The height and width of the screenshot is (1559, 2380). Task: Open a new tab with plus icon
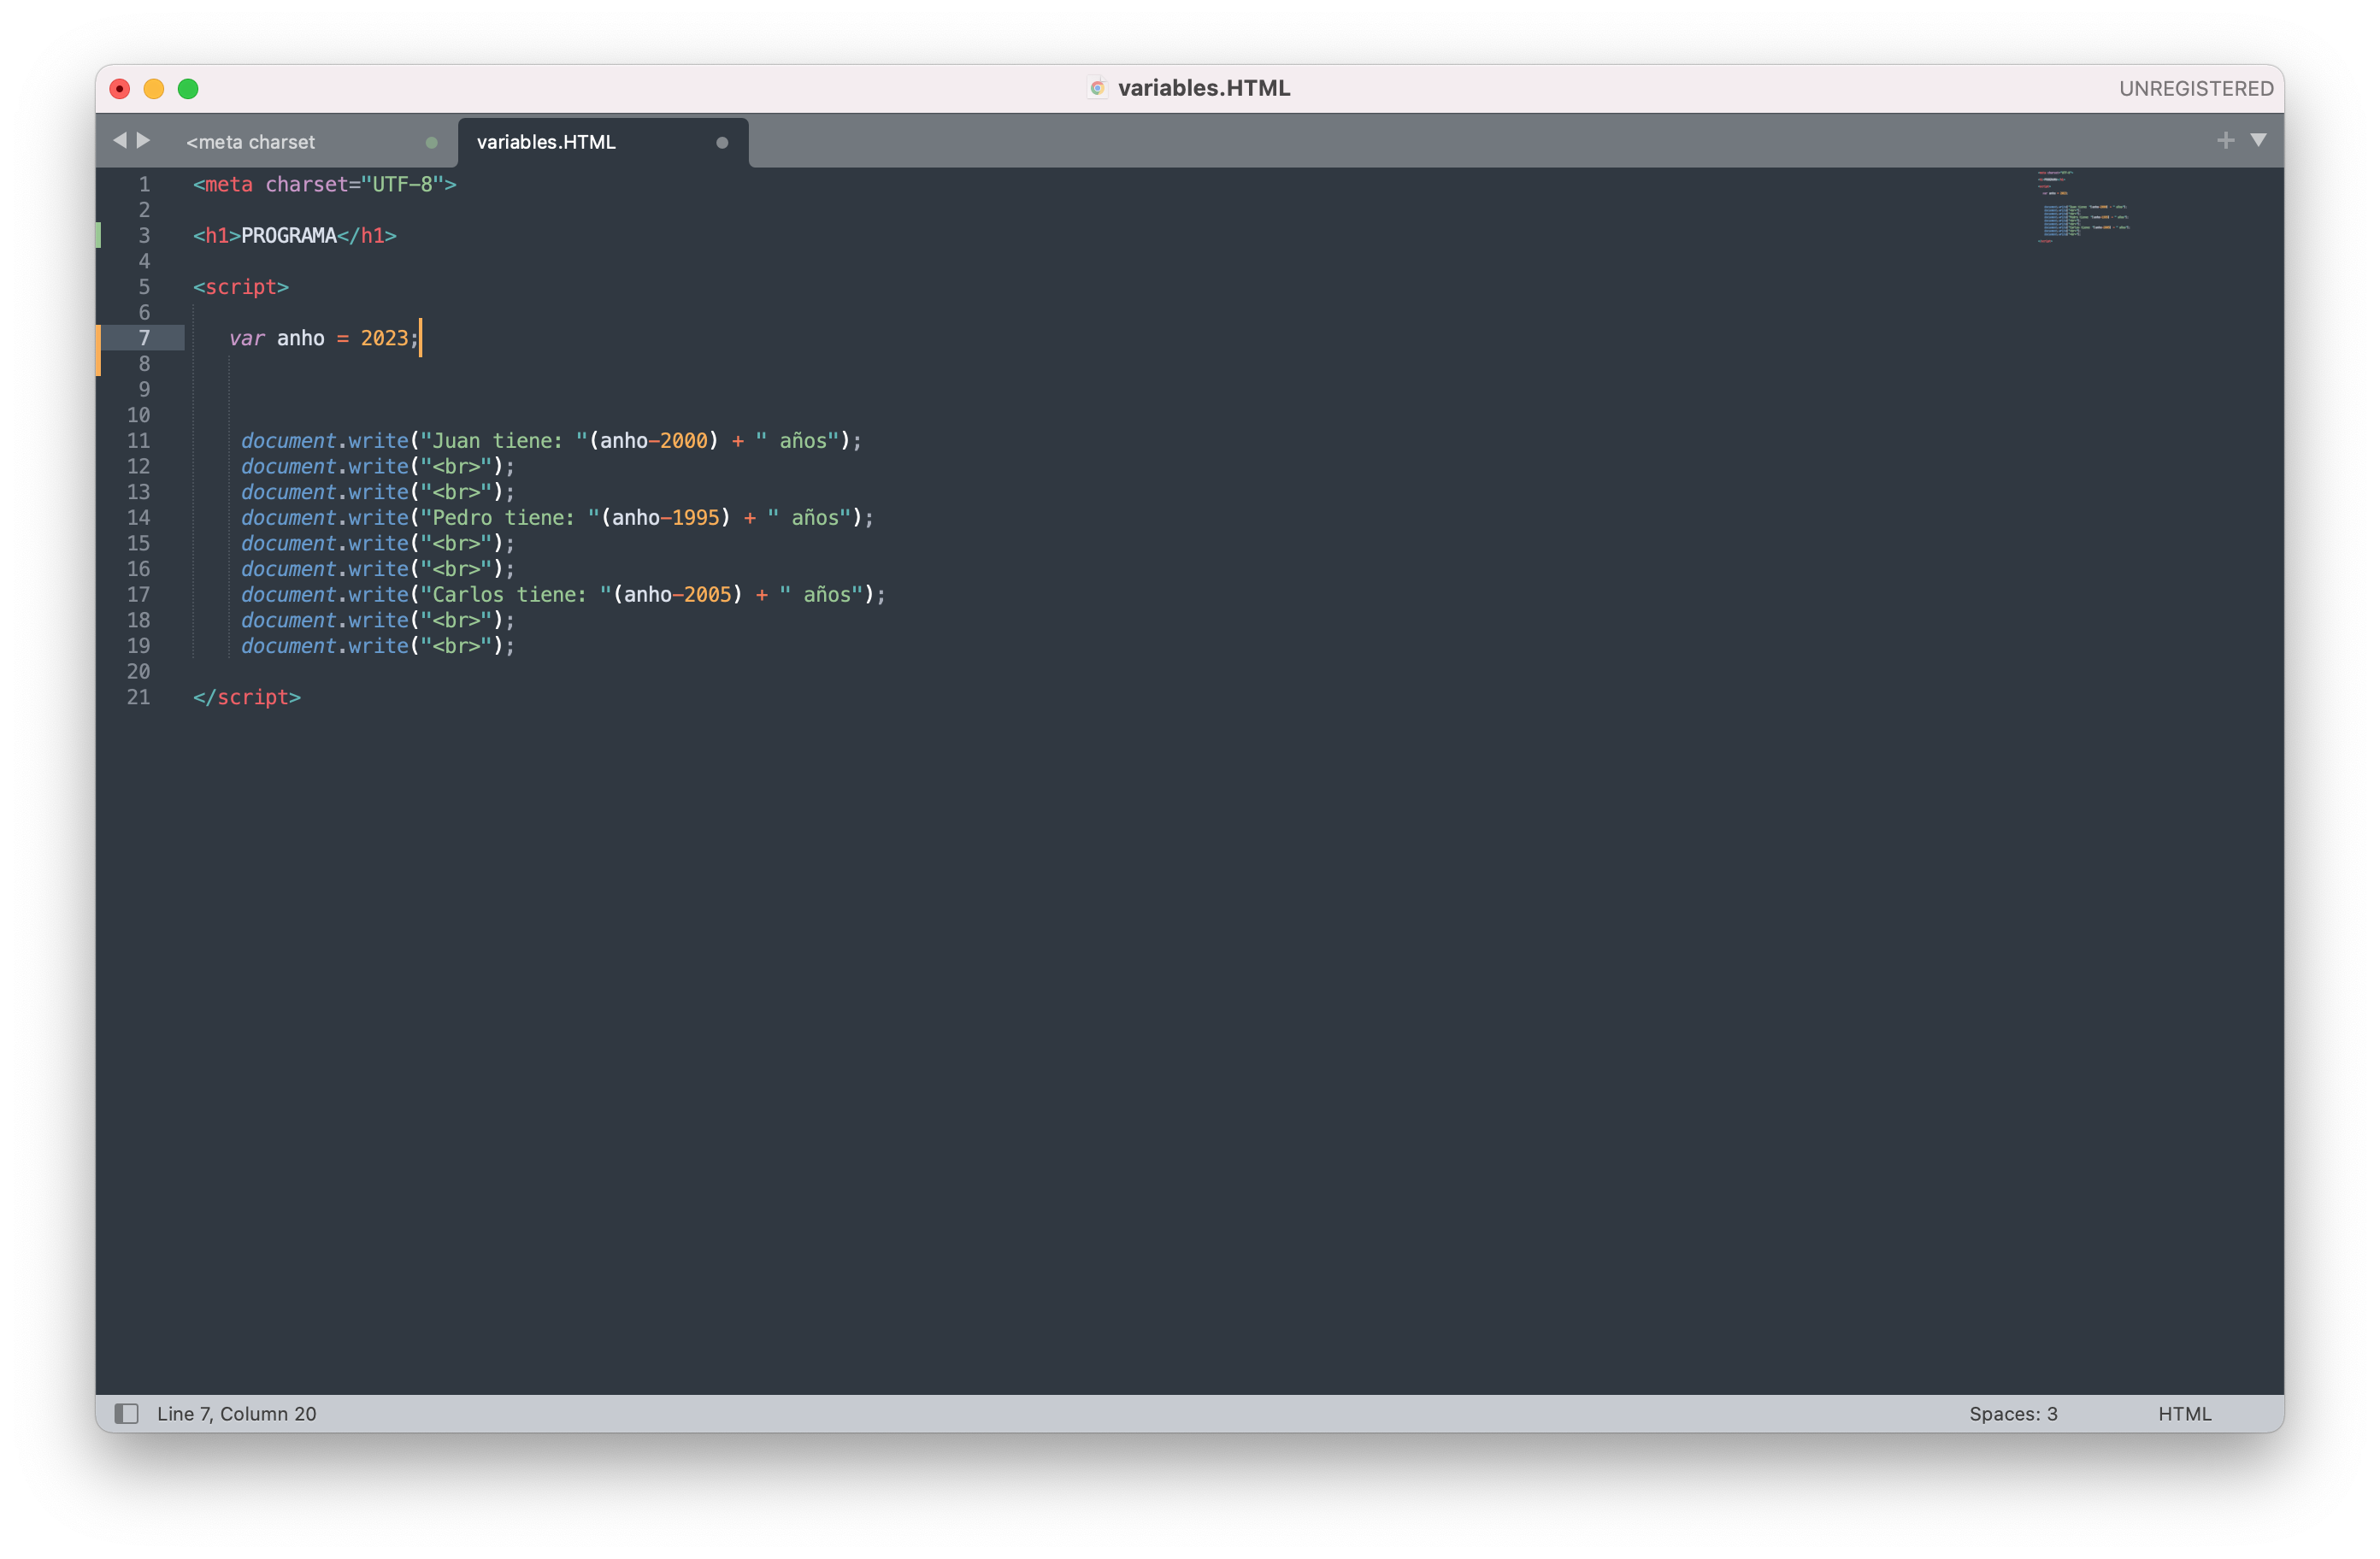2225,140
